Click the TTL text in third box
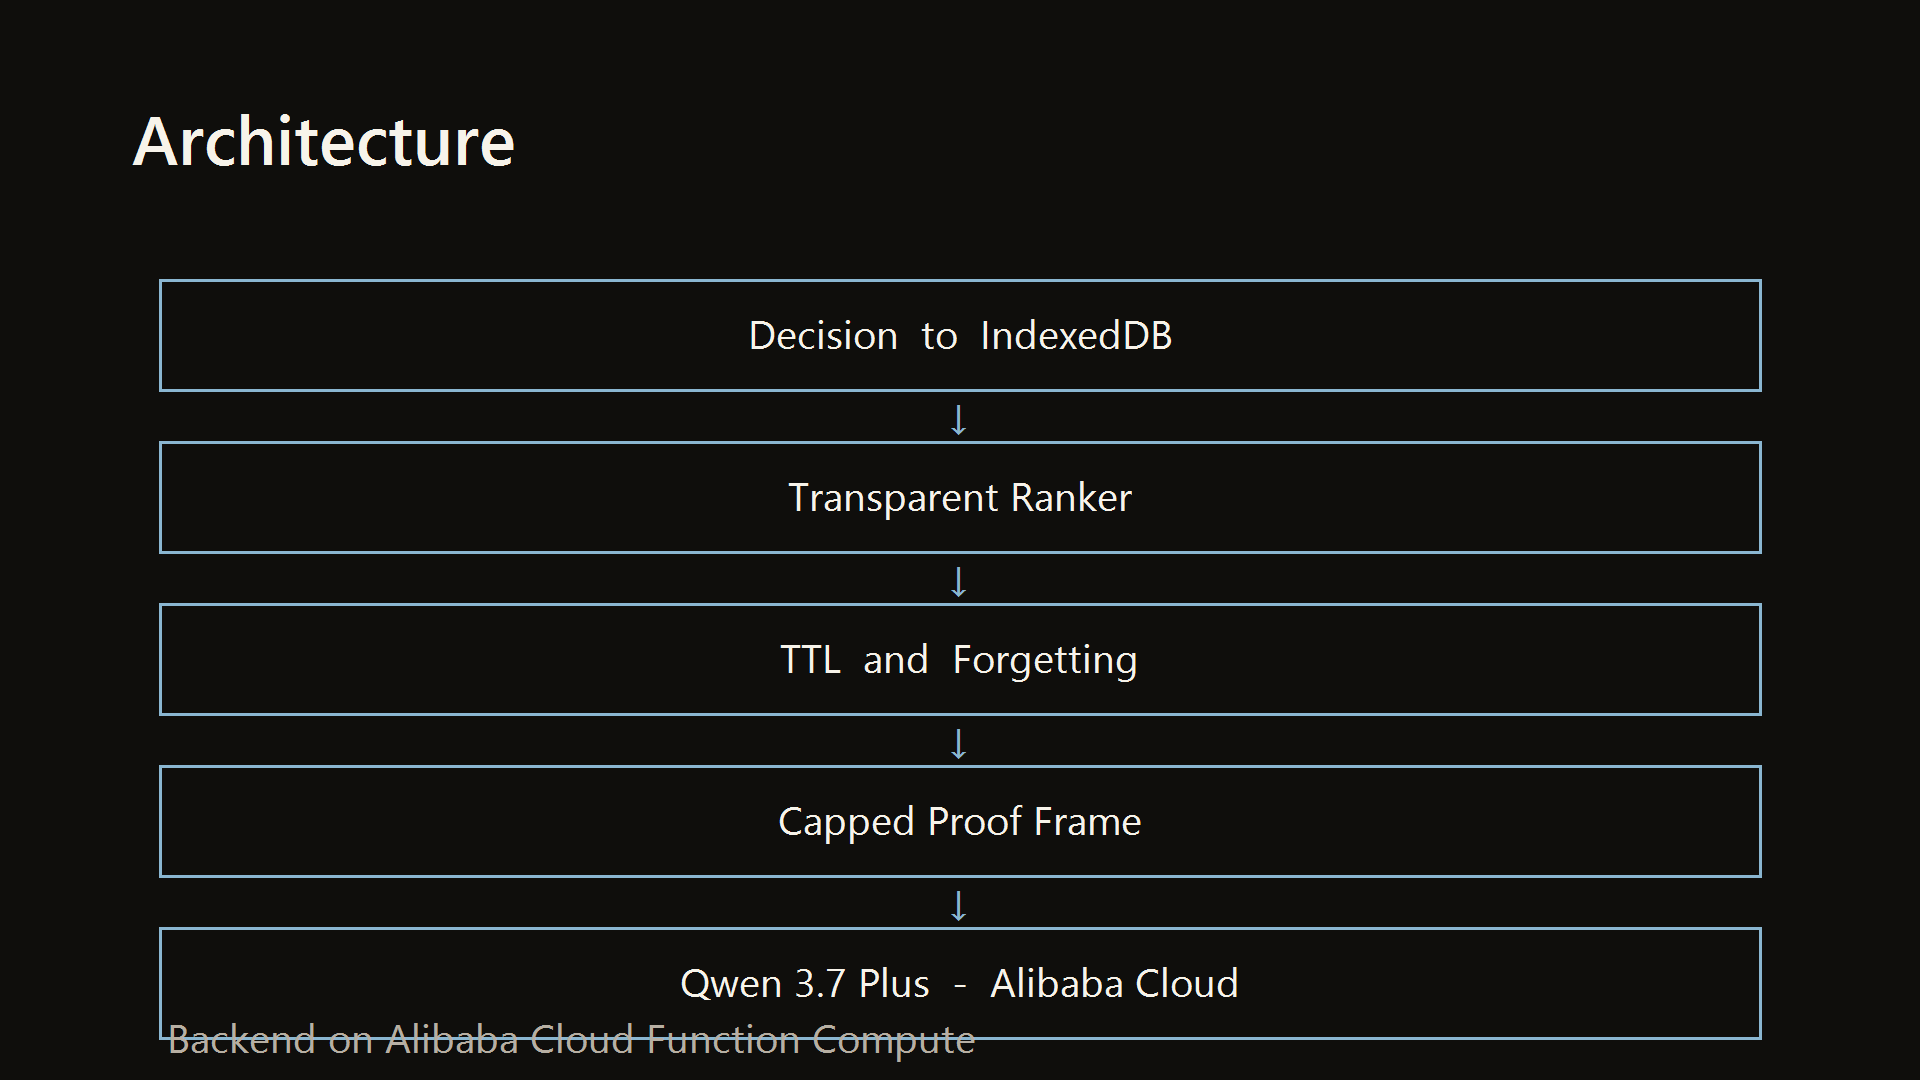The height and width of the screenshot is (1080, 1920). point(810,660)
